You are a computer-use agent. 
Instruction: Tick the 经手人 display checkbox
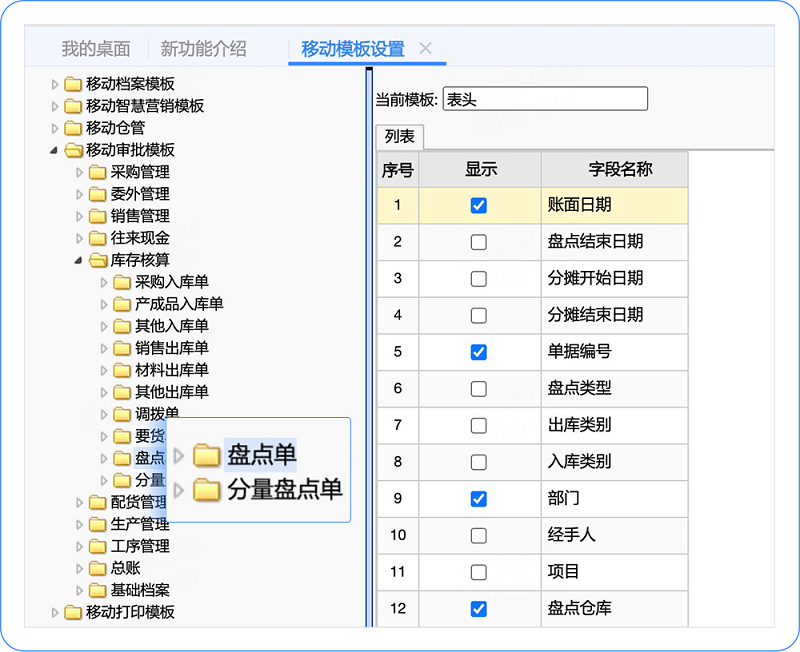pos(479,535)
